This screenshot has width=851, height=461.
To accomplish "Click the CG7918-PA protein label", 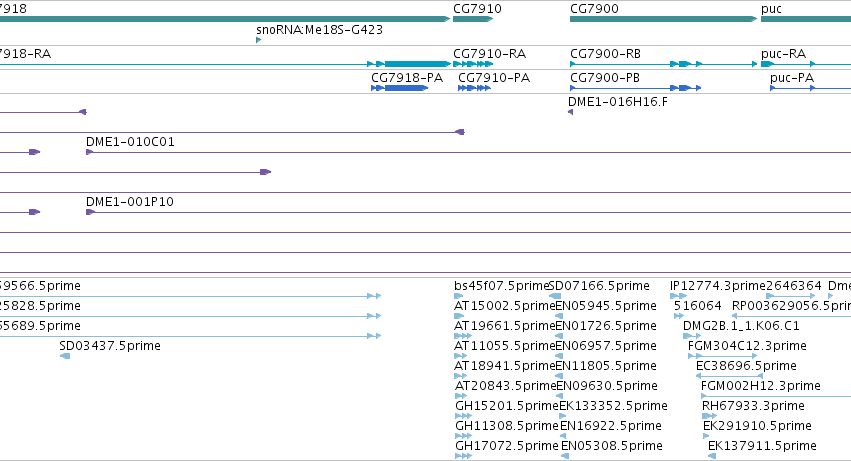I will click(407, 78).
